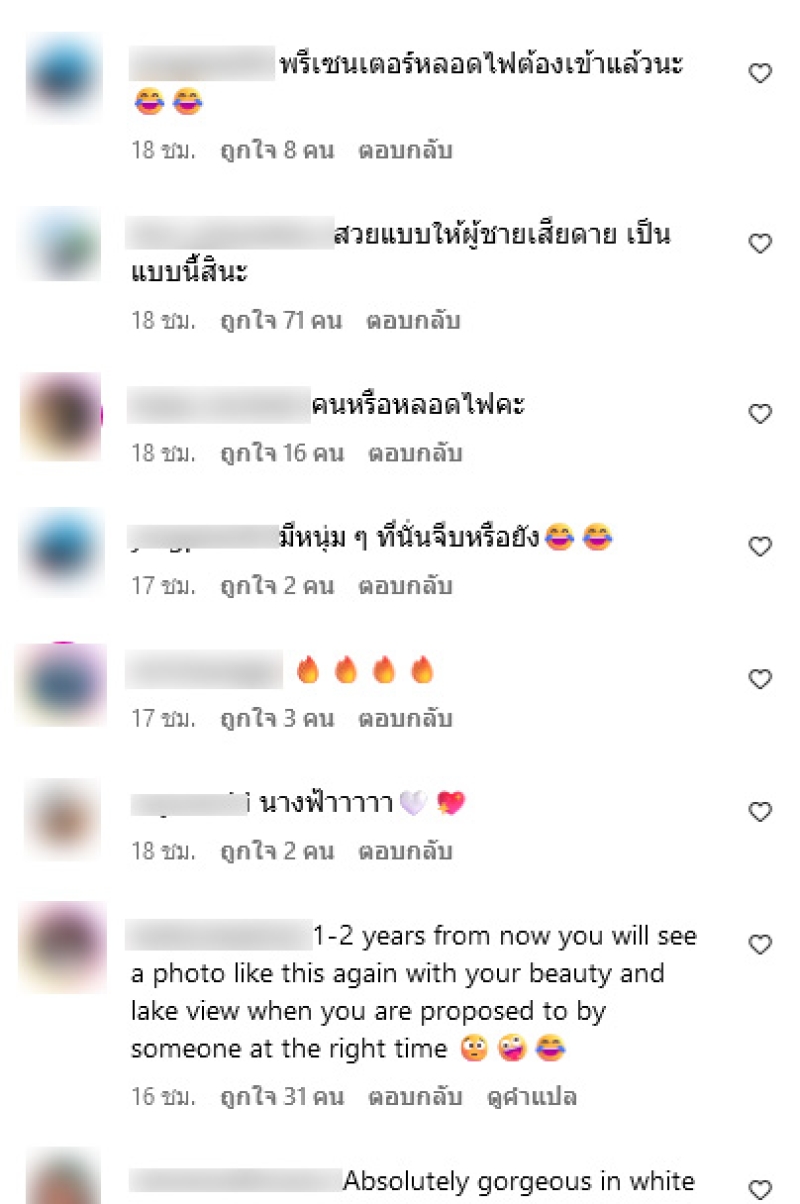Reply to the comment with 71 likes
This screenshot has width=800, height=1204.
point(415,321)
